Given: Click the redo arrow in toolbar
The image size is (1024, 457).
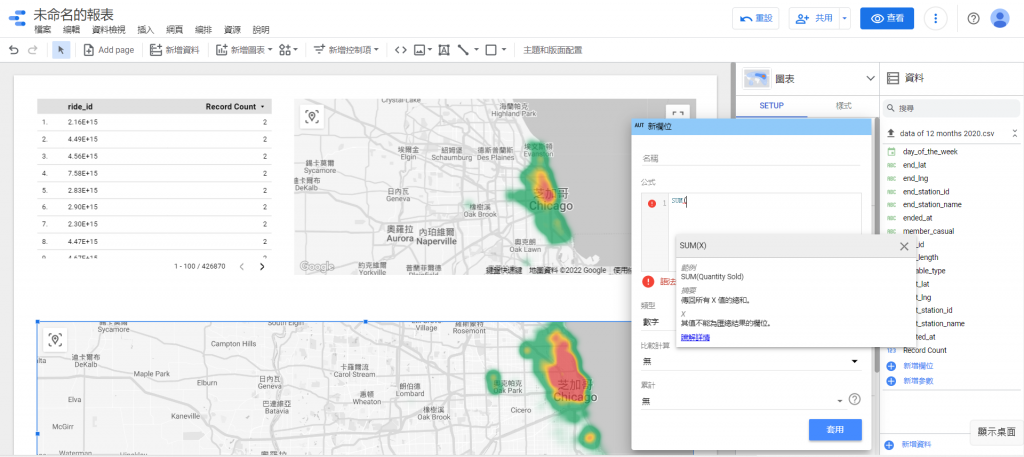Looking at the screenshot, I should [x=33, y=50].
